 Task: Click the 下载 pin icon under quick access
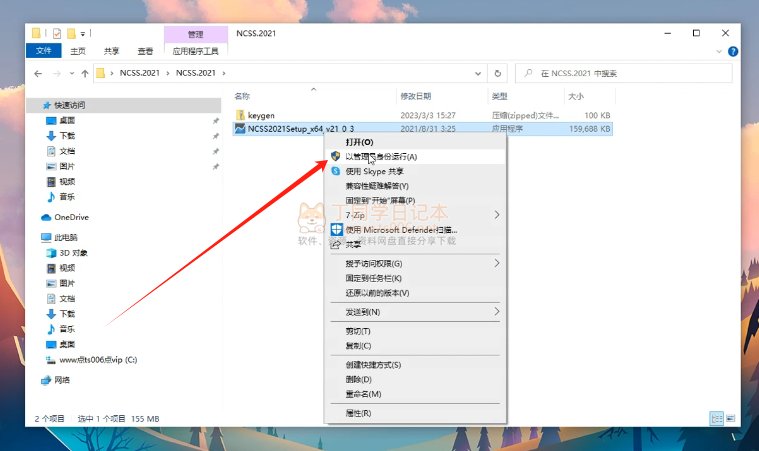point(215,136)
